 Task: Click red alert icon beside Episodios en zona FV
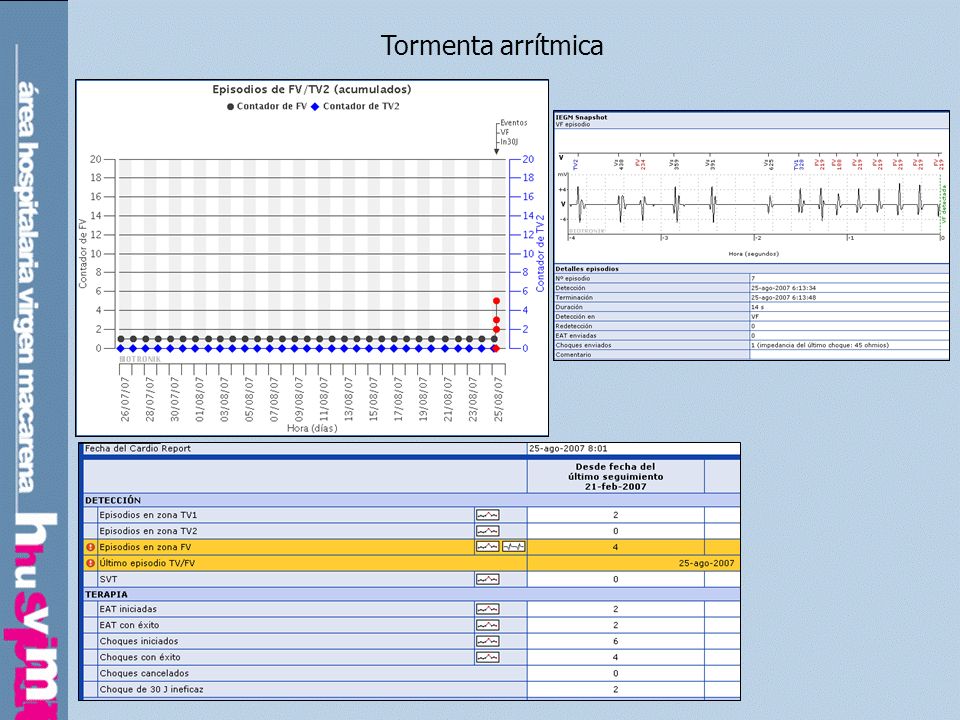point(91,547)
